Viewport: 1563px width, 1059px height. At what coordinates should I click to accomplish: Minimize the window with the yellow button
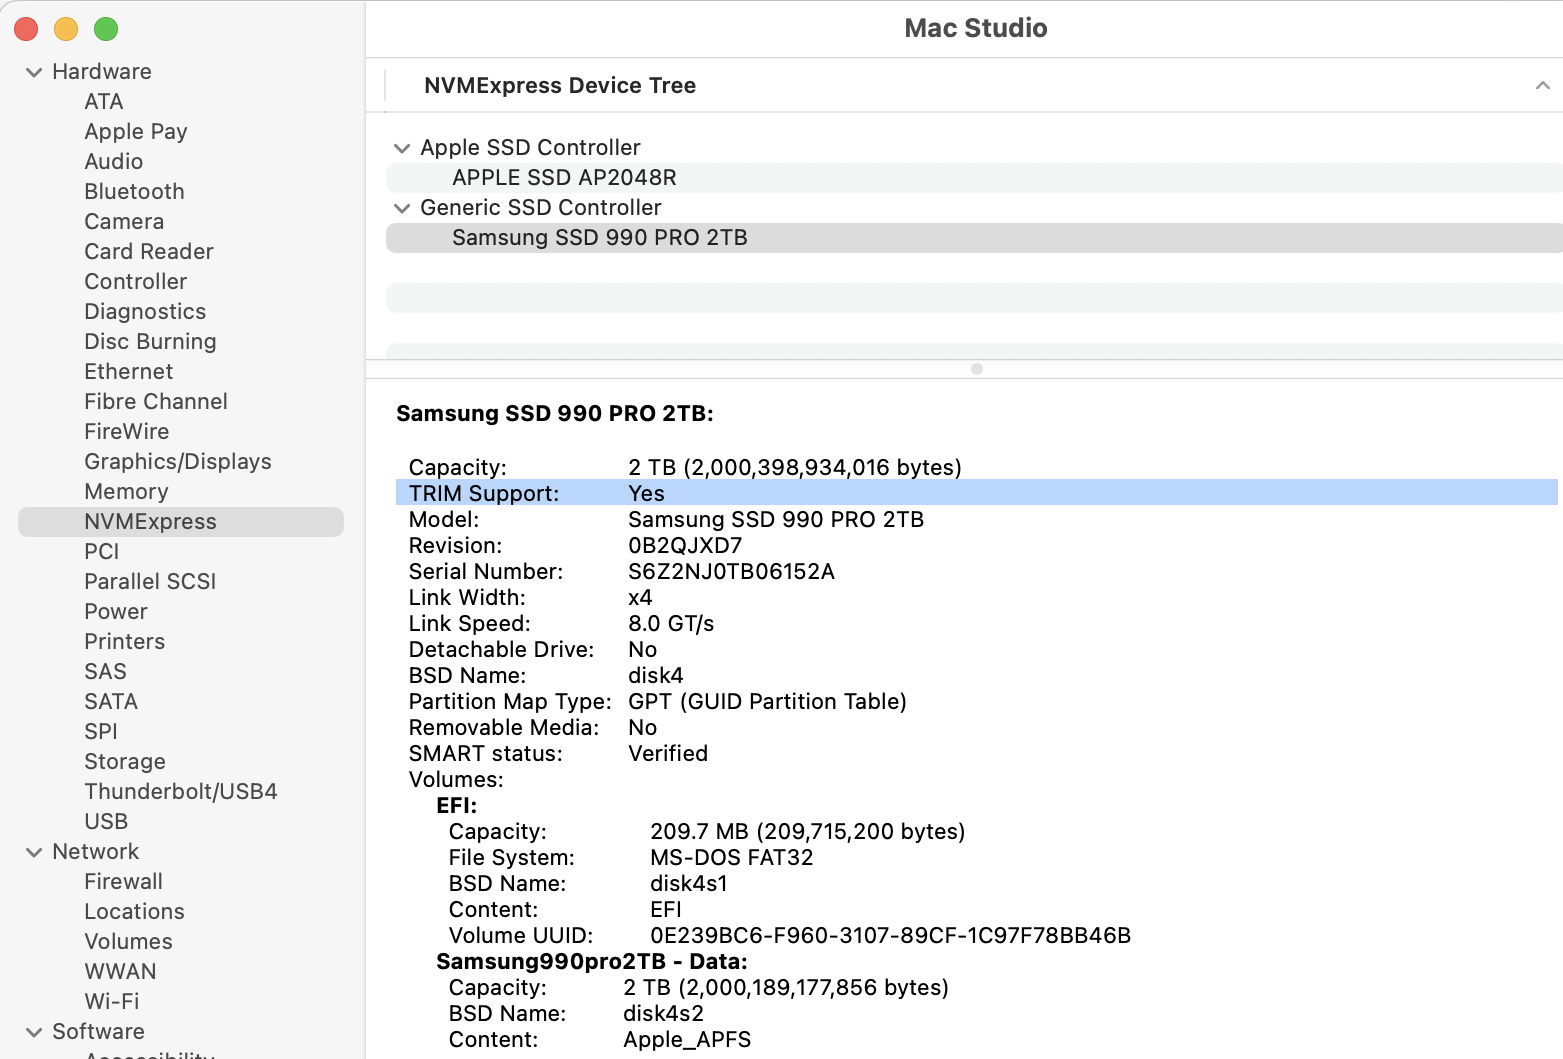[x=66, y=30]
